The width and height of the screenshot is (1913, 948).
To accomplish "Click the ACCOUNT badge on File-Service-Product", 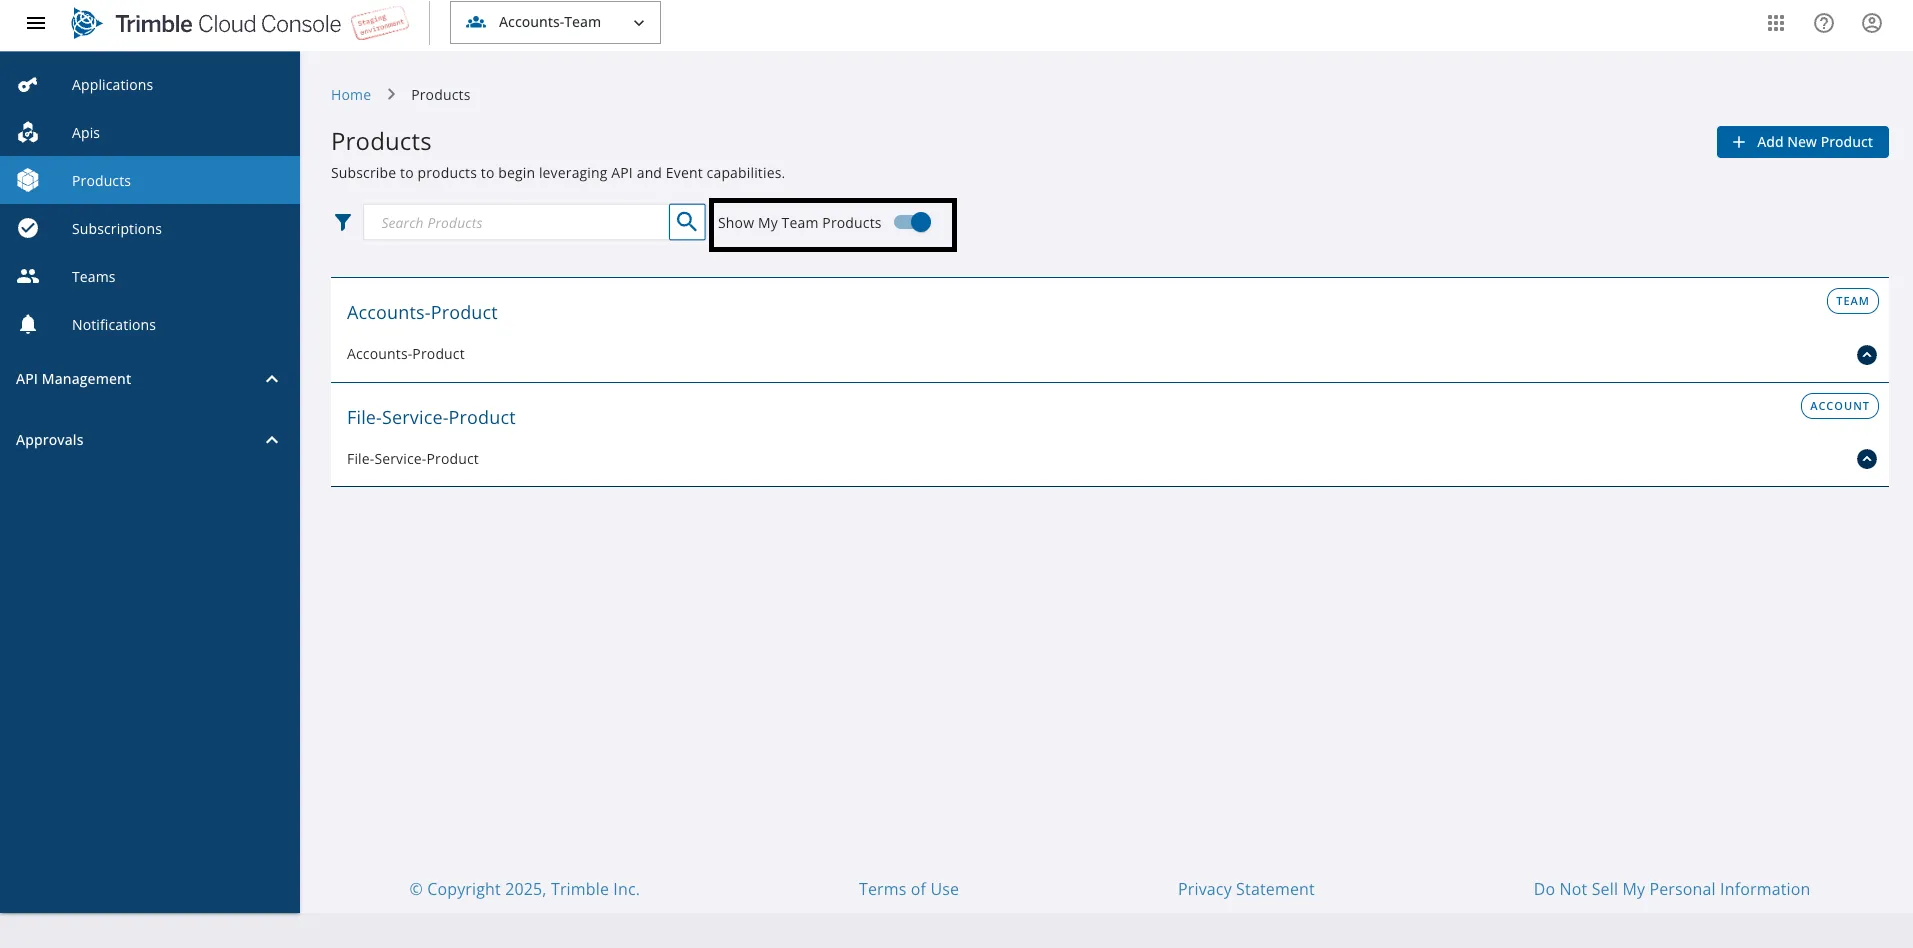I will (x=1839, y=406).
